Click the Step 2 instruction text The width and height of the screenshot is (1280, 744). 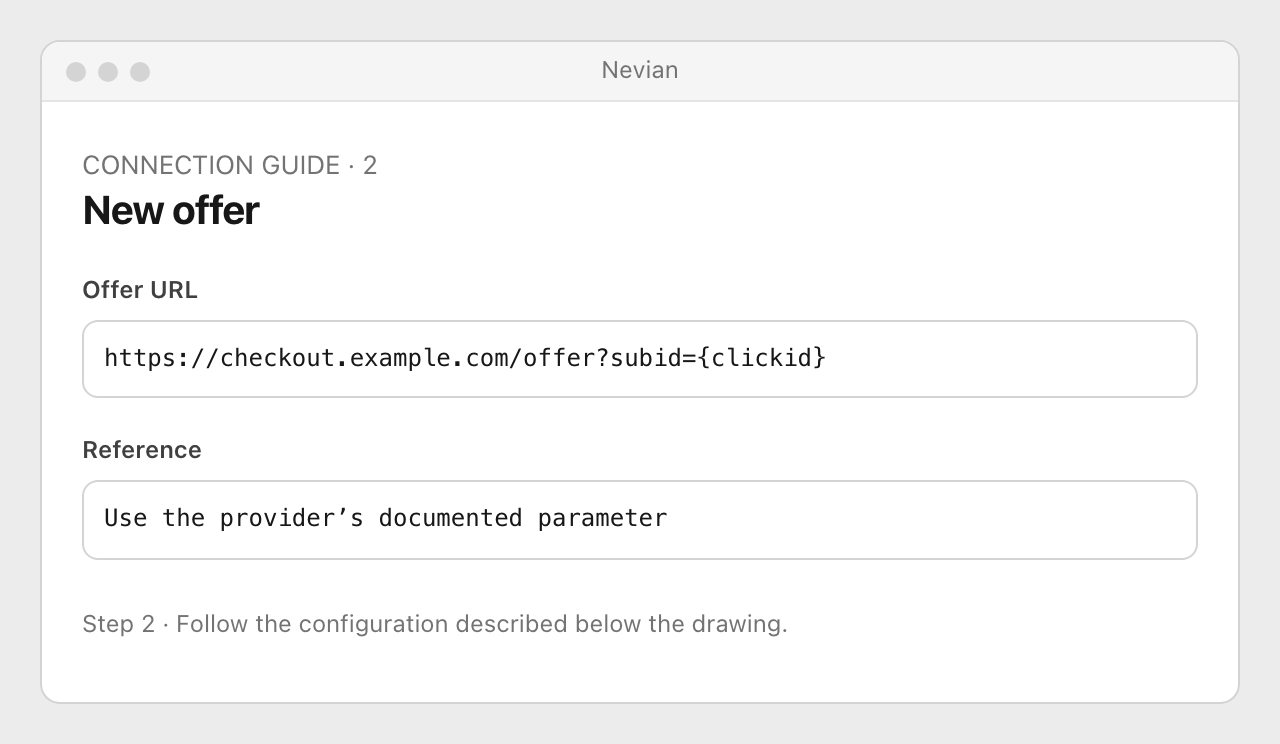coord(435,624)
